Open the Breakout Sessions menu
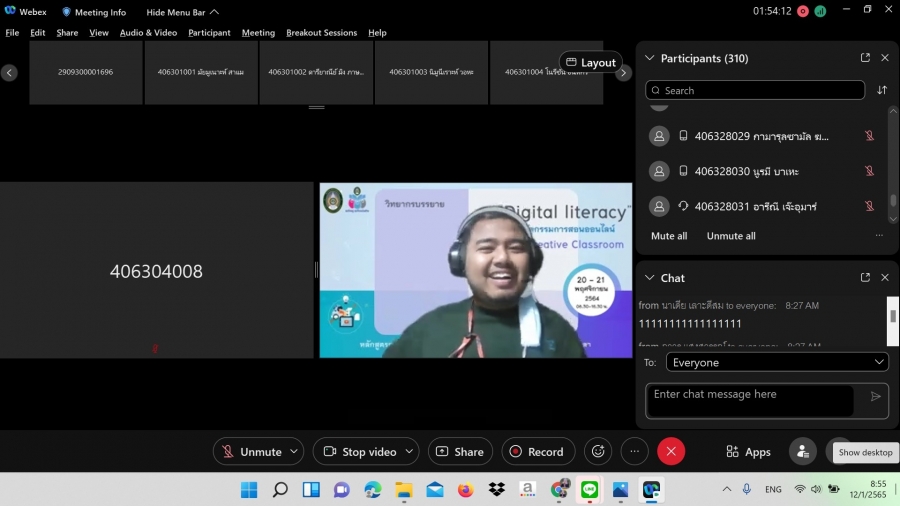Viewport: 900px width, 506px height. [321, 32]
